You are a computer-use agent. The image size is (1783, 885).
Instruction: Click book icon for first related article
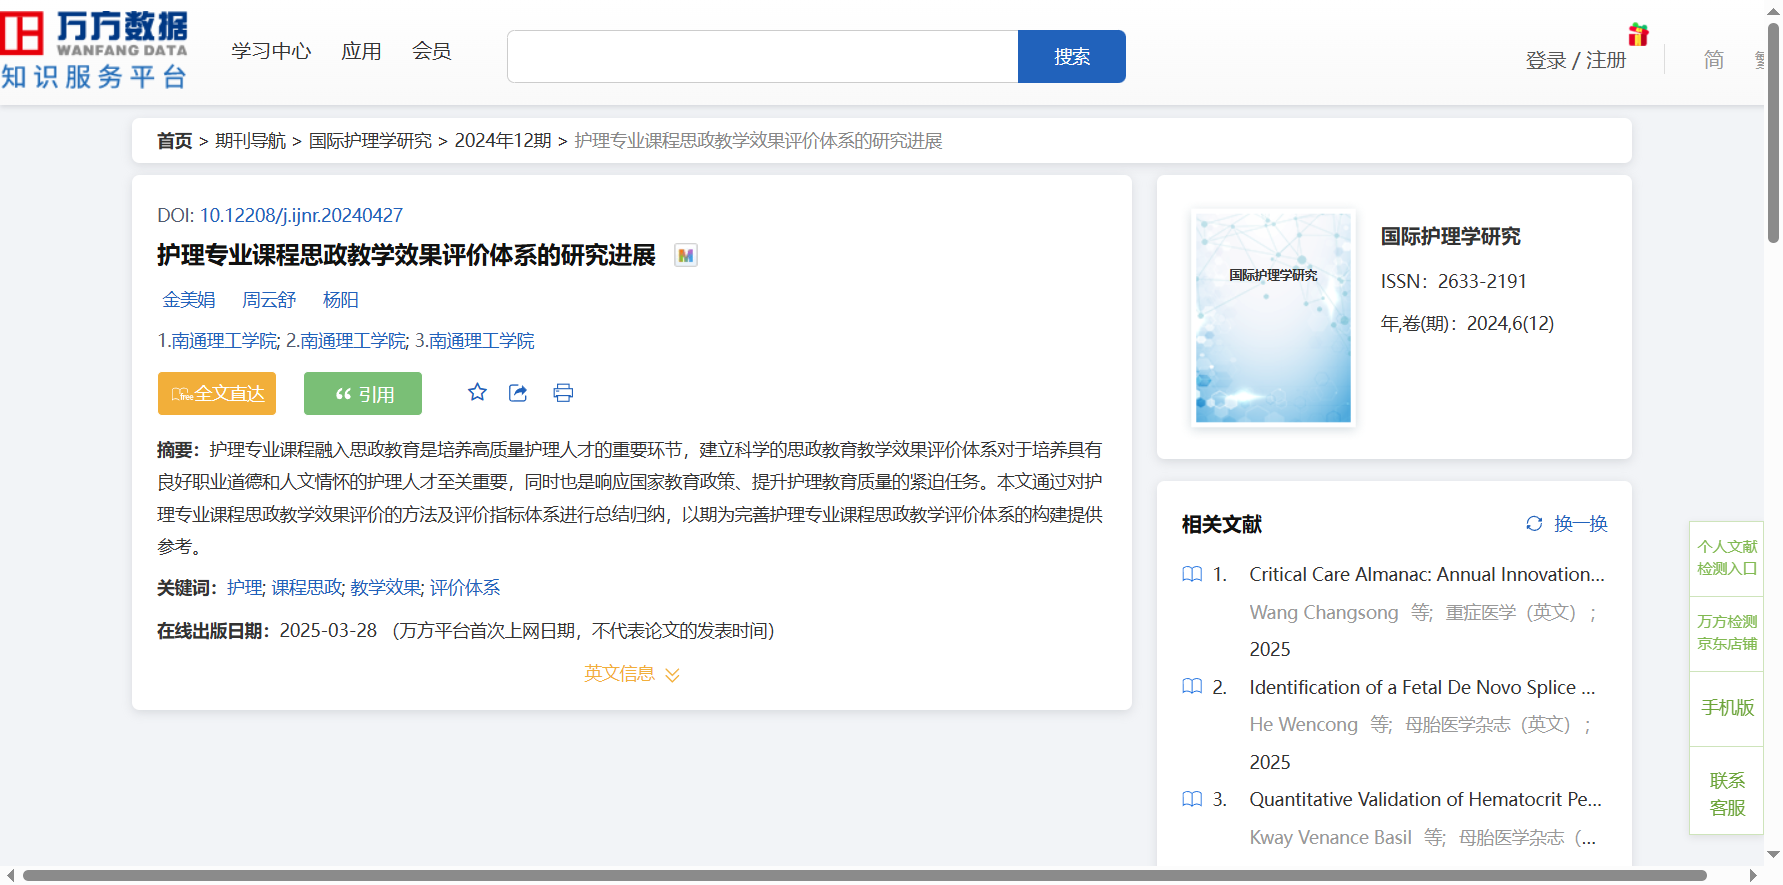click(x=1192, y=574)
